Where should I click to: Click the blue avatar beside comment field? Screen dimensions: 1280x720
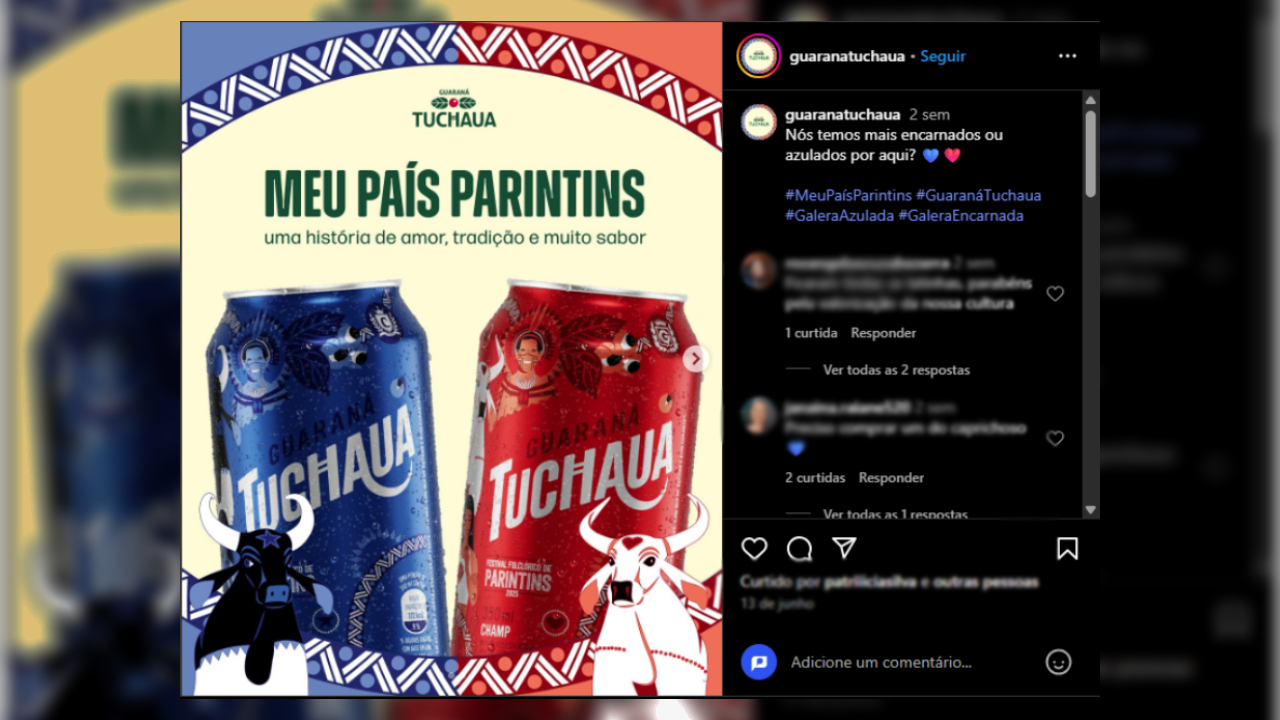pos(759,662)
